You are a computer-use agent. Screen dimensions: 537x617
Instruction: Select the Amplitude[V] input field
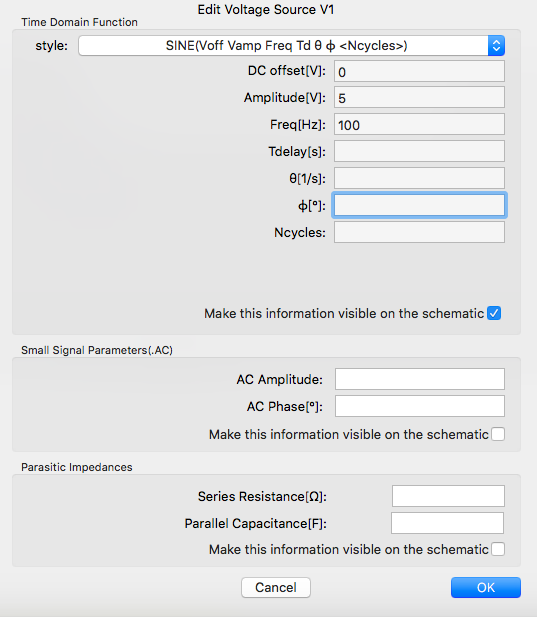pos(419,98)
